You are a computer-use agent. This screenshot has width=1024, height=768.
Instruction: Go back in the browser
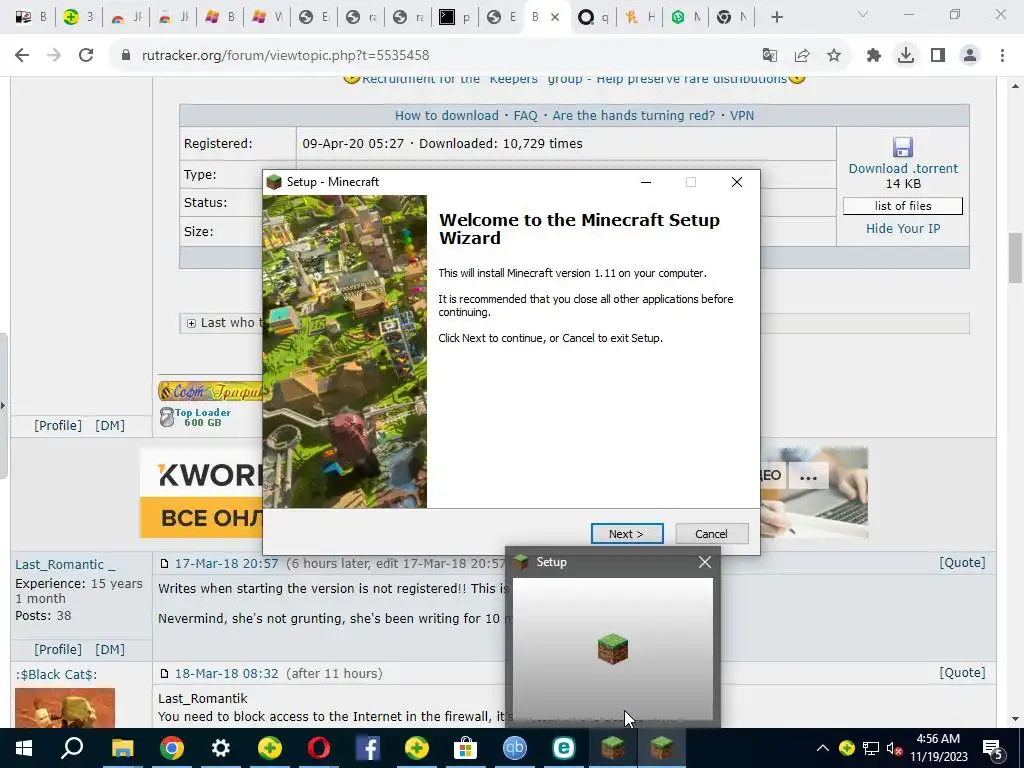point(22,56)
